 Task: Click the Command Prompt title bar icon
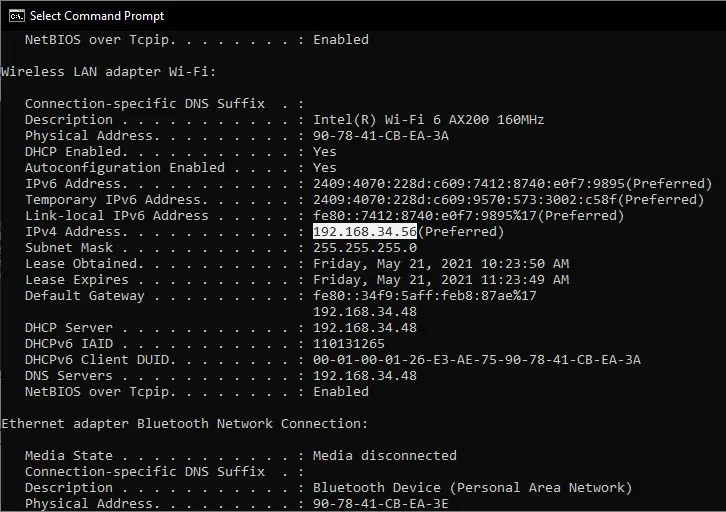click(15, 15)
